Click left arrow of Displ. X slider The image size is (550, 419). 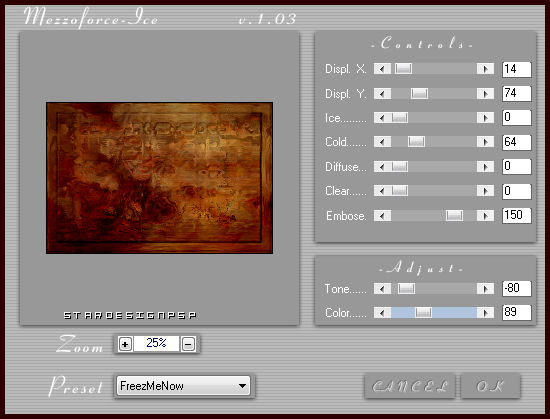(x=382, y=69)
